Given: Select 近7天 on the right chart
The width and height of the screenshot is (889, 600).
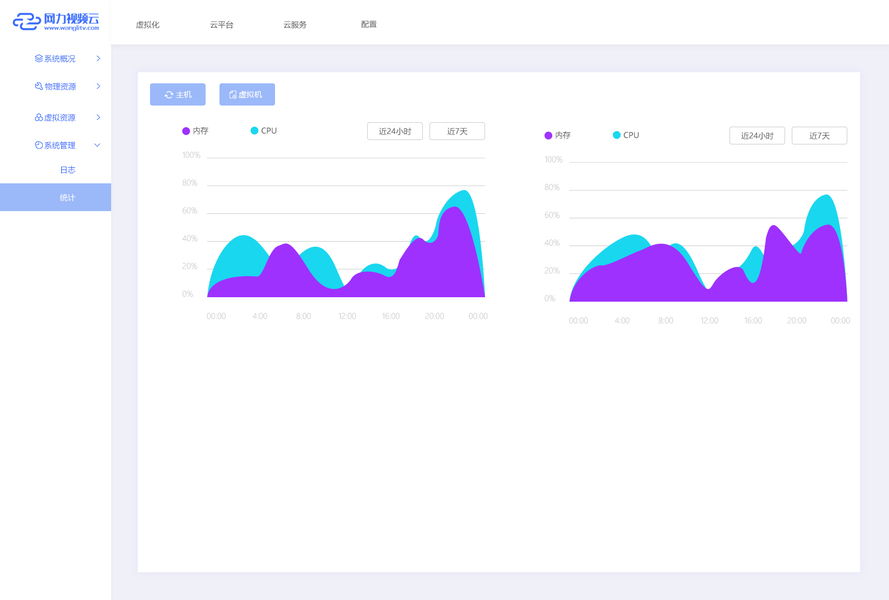Looking at the screenshot, I should click(x=819, y=136).
